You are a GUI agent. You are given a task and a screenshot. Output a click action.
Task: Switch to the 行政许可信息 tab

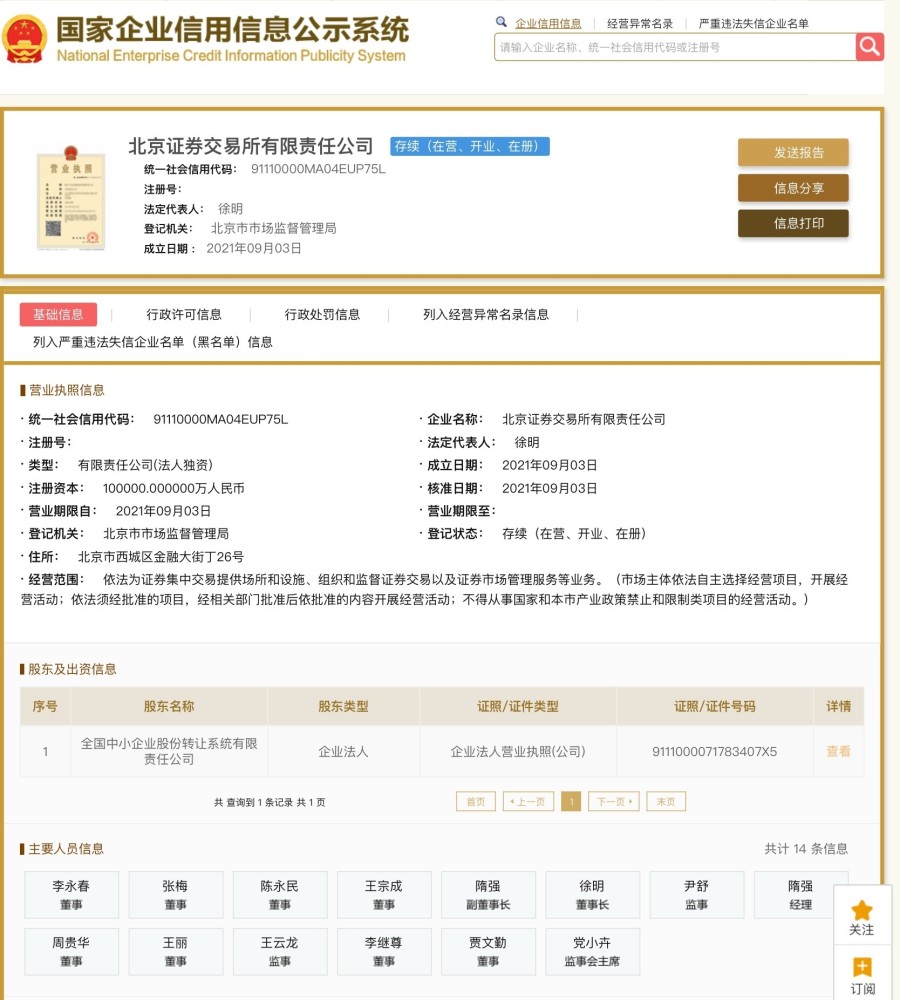184,314
